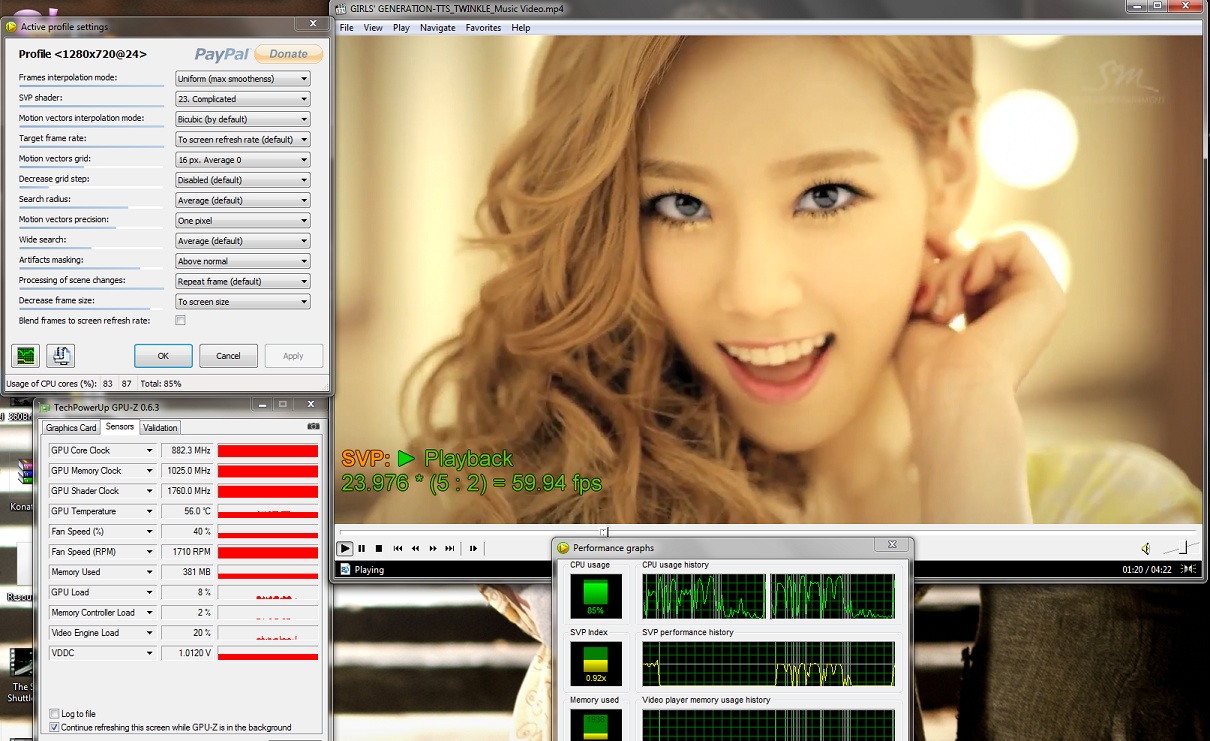
Task: Check the Log to file checkbox
Action: [x=54, y=714]
